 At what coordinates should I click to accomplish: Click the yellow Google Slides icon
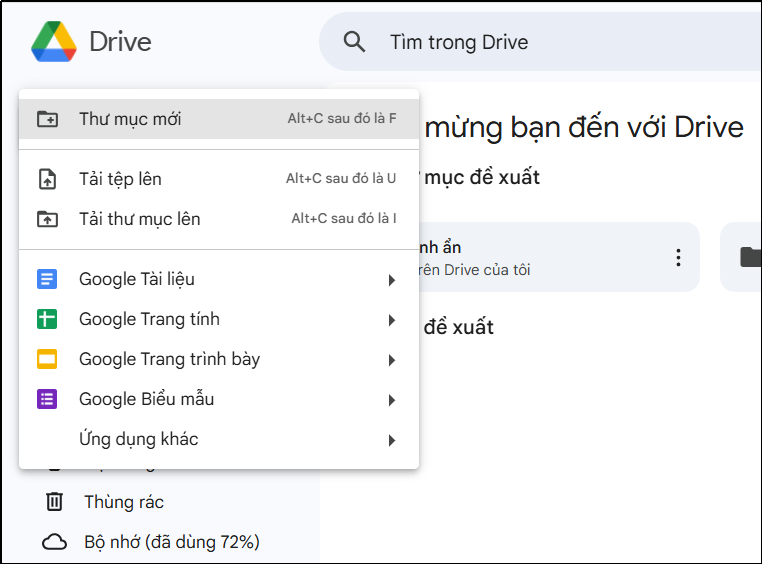pyautogui.click(x=47, y=359)
